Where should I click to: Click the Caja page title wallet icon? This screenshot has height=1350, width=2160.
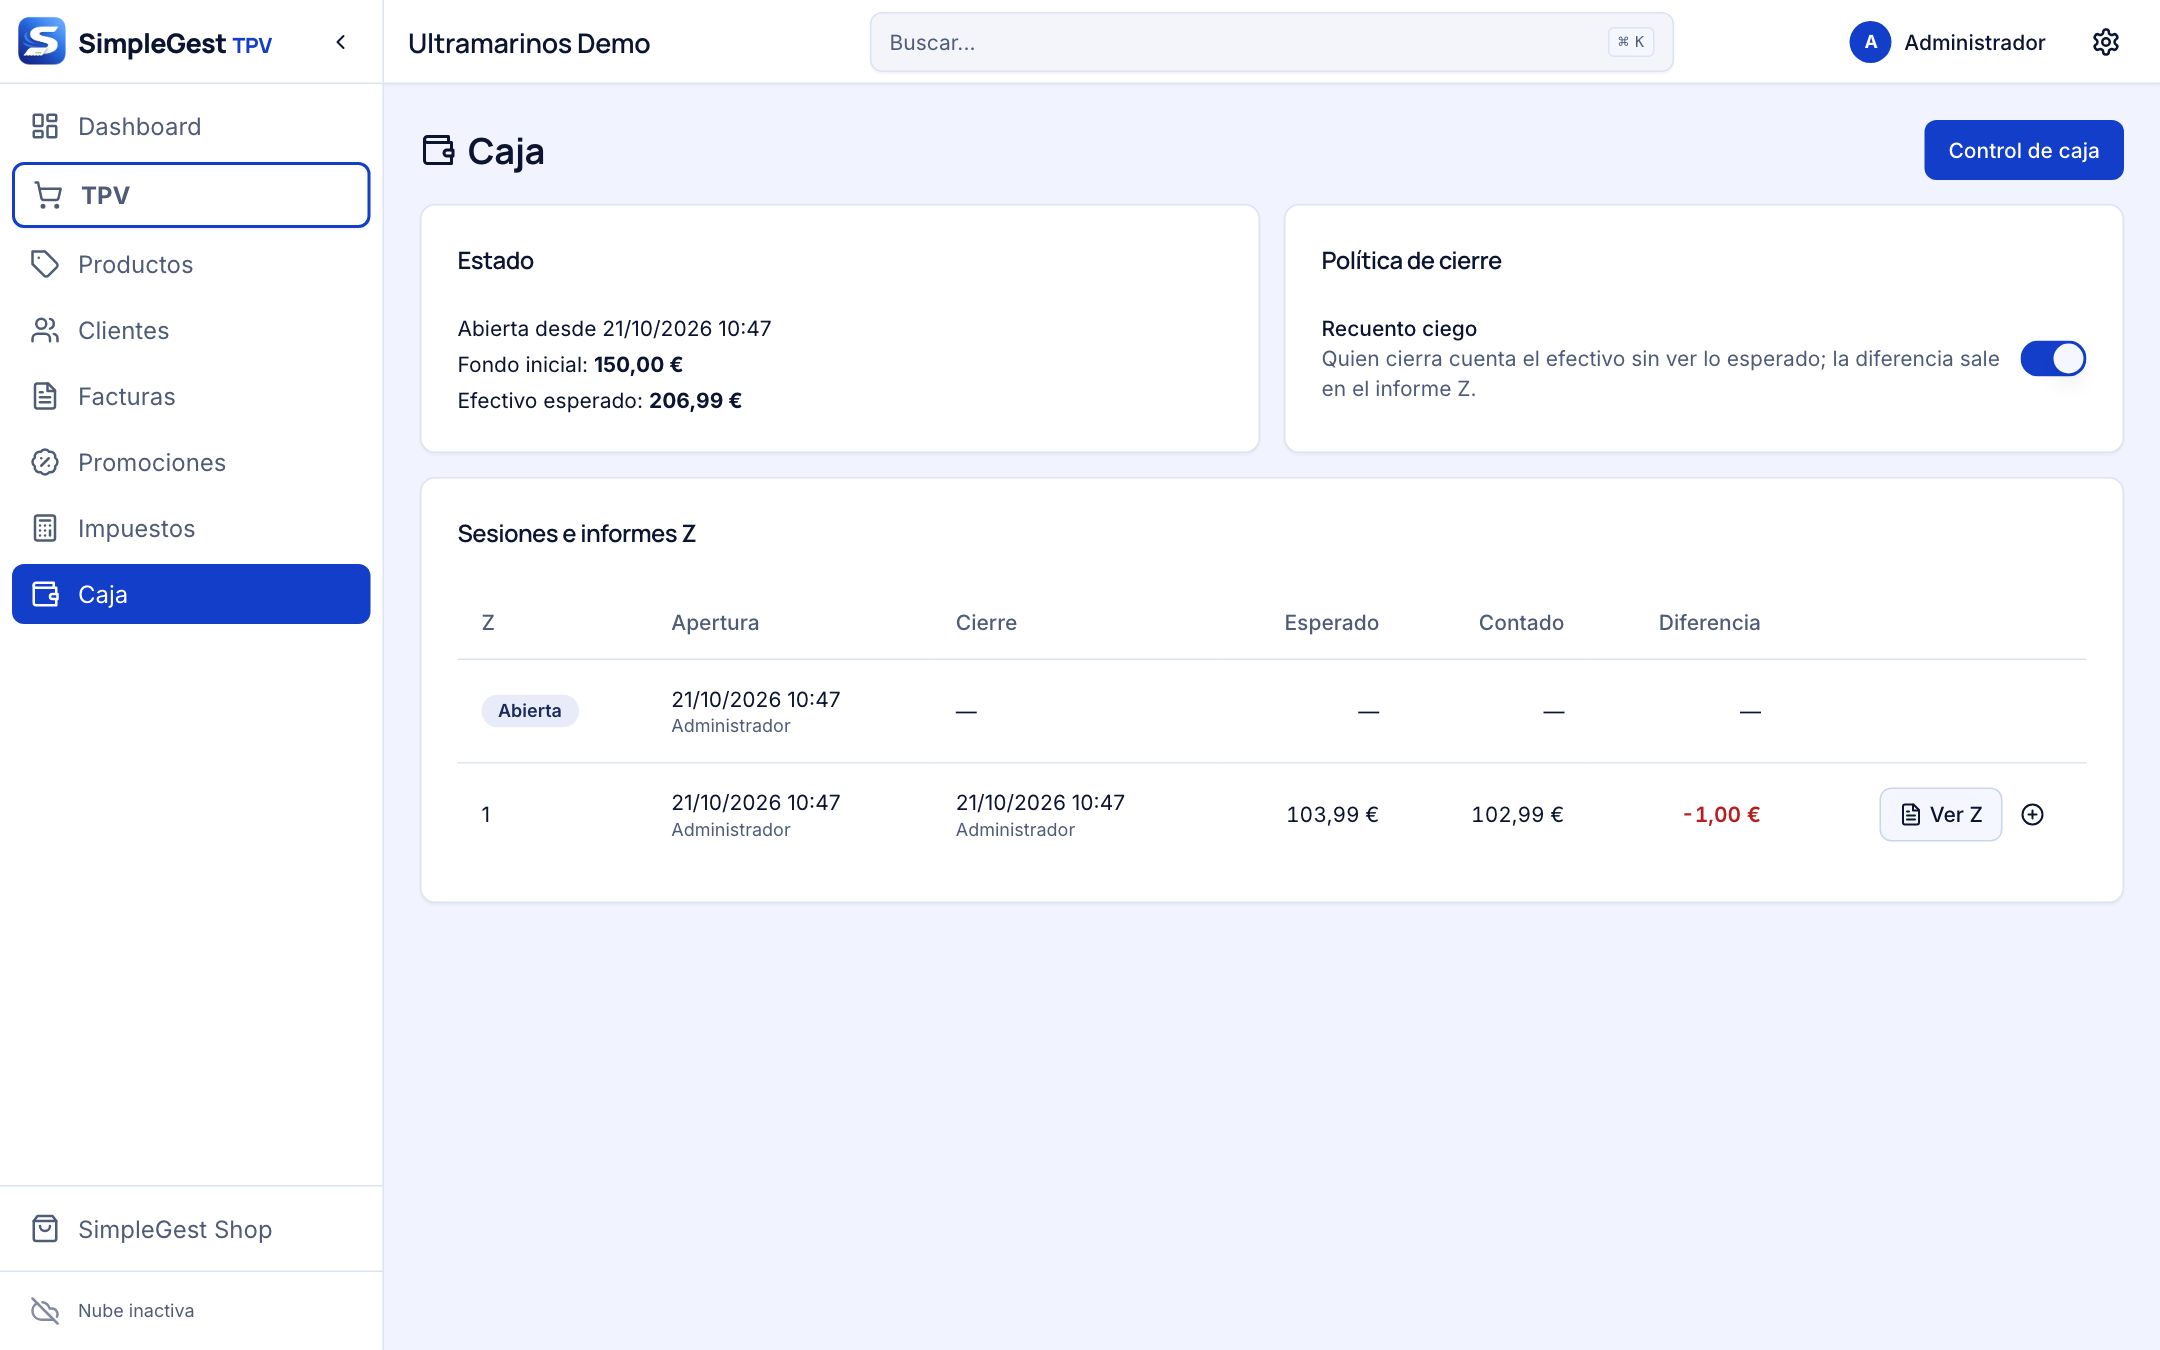click(x=439, y=150)
